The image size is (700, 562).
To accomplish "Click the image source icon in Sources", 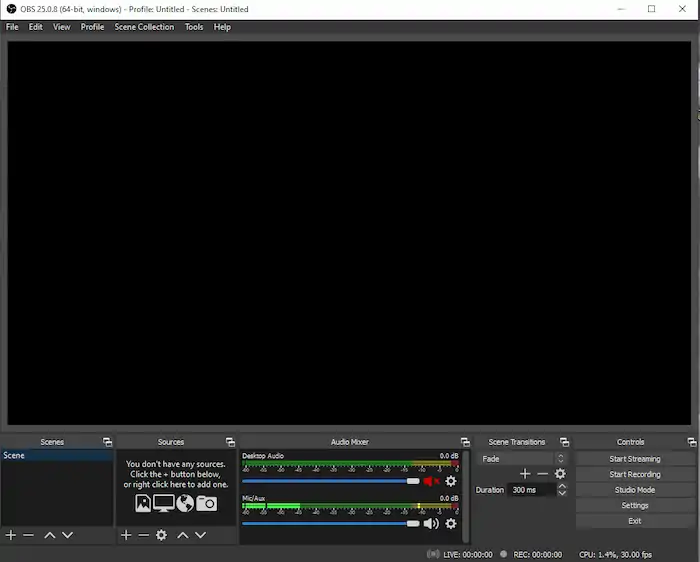I will pos(143,504).
